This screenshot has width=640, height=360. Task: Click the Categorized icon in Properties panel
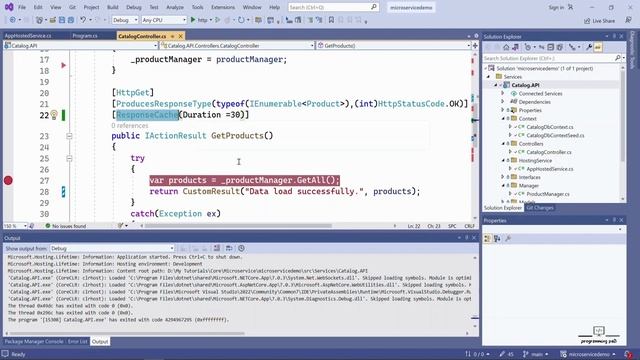tap(487, 239)
